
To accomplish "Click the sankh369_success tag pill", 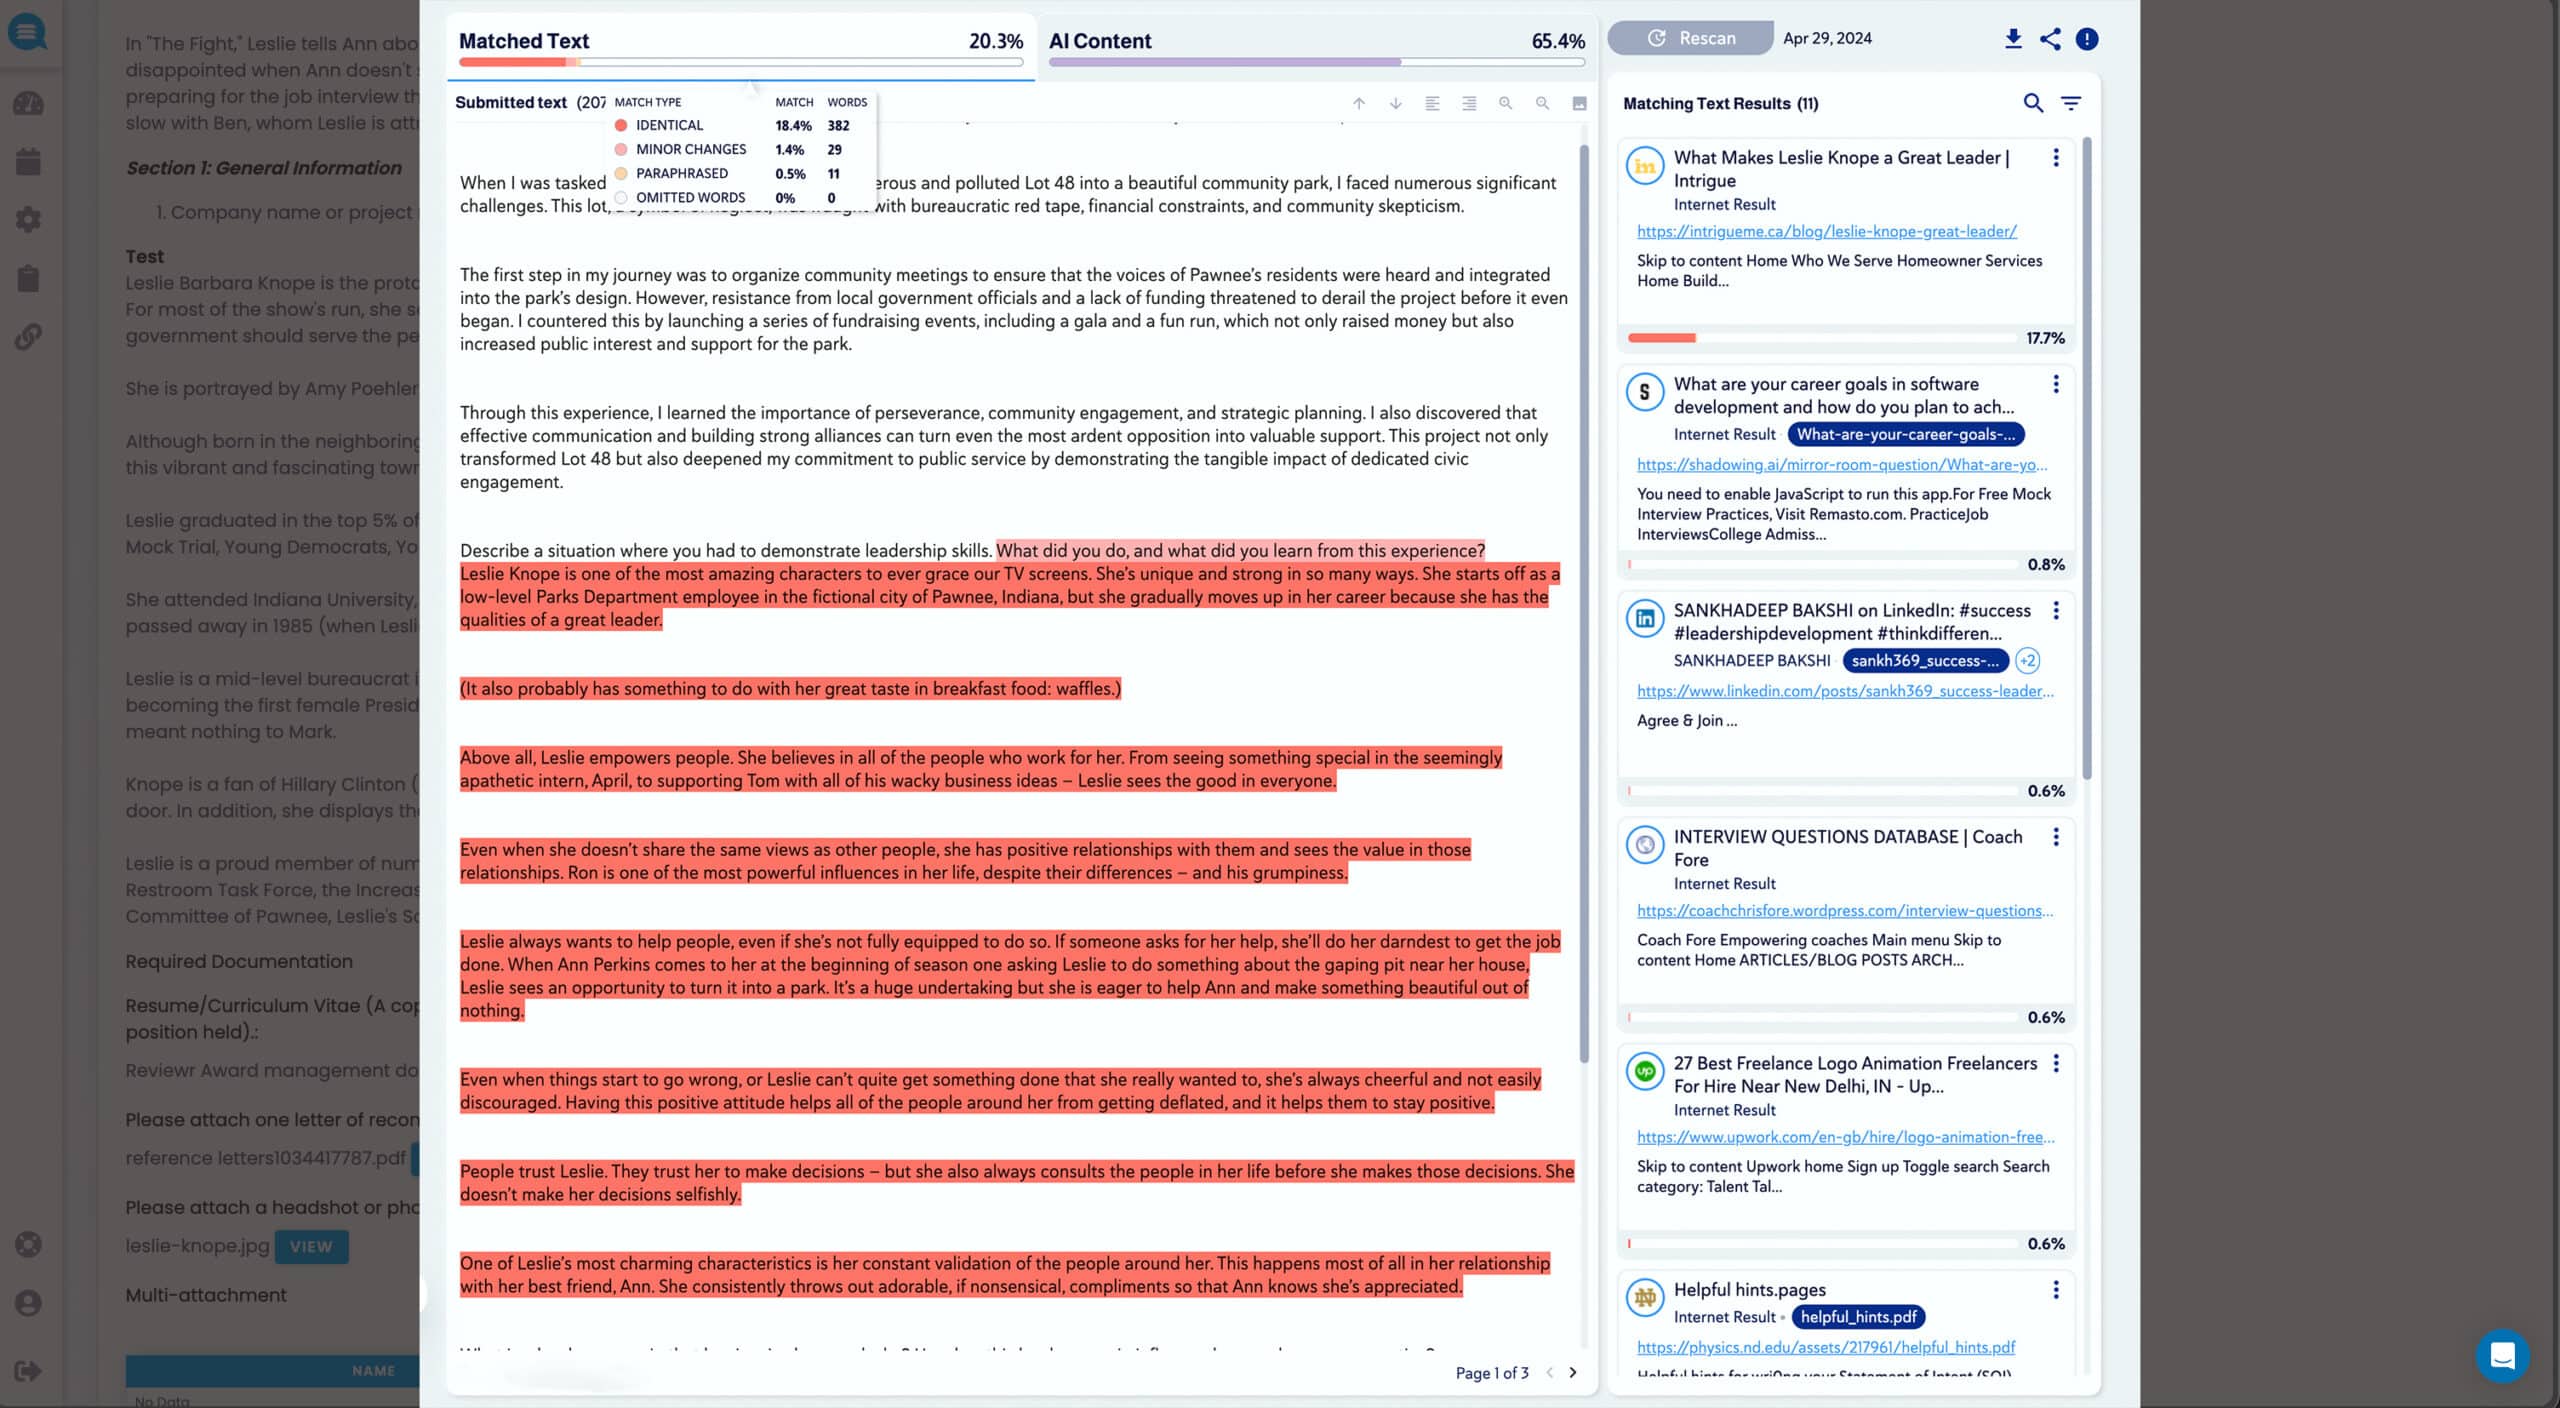I will click(1925, 661).
